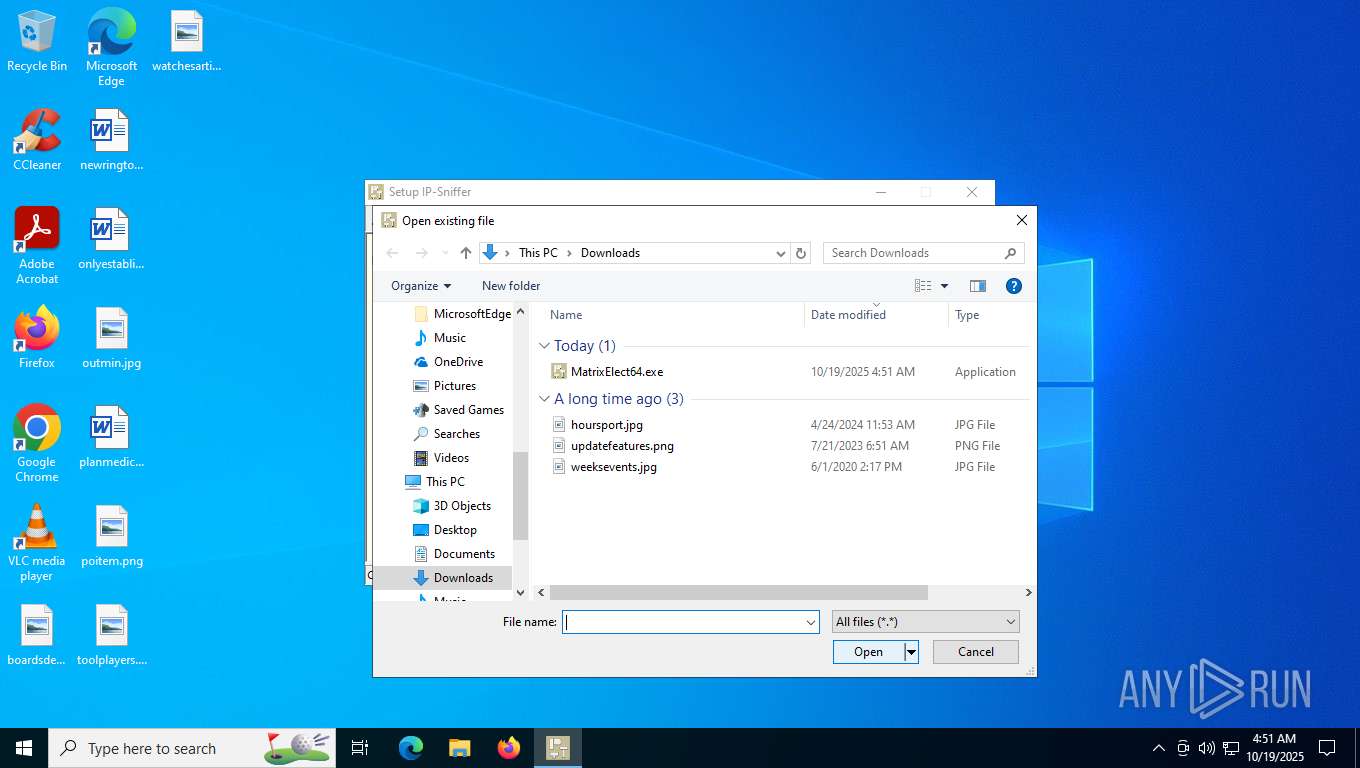Open Firefox from the taskbar
1360x768 pixels.
coord(509,748)
